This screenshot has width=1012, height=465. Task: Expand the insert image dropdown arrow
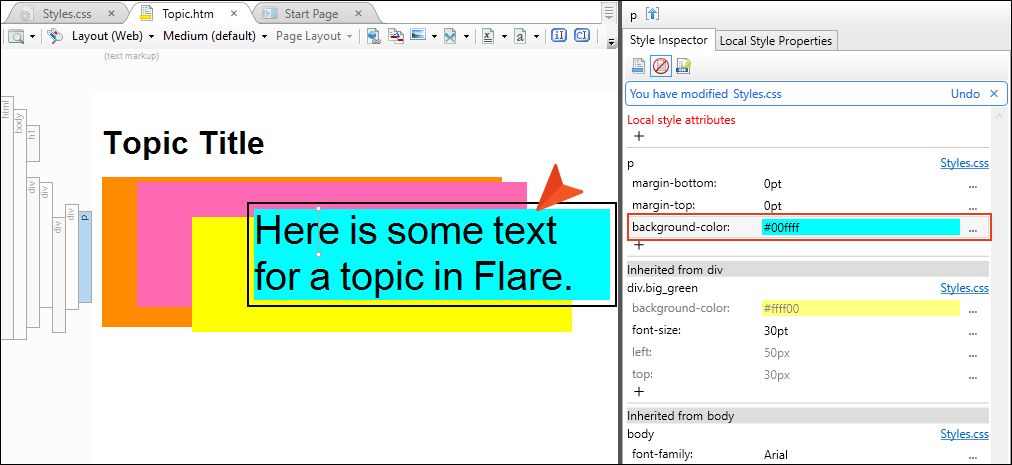[x=434, y=37]
